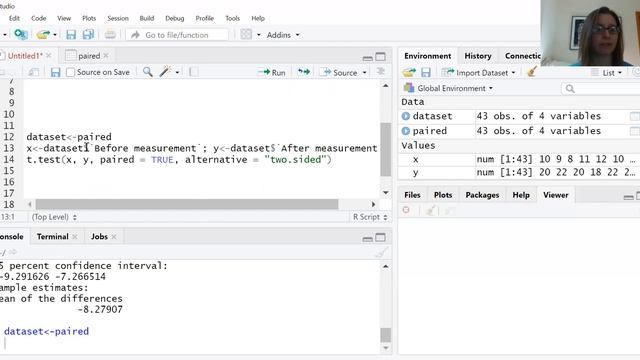This screenshot has height=360, width=640.
Task: Click the code tools magic wand icon
Action: pos(165,72)
